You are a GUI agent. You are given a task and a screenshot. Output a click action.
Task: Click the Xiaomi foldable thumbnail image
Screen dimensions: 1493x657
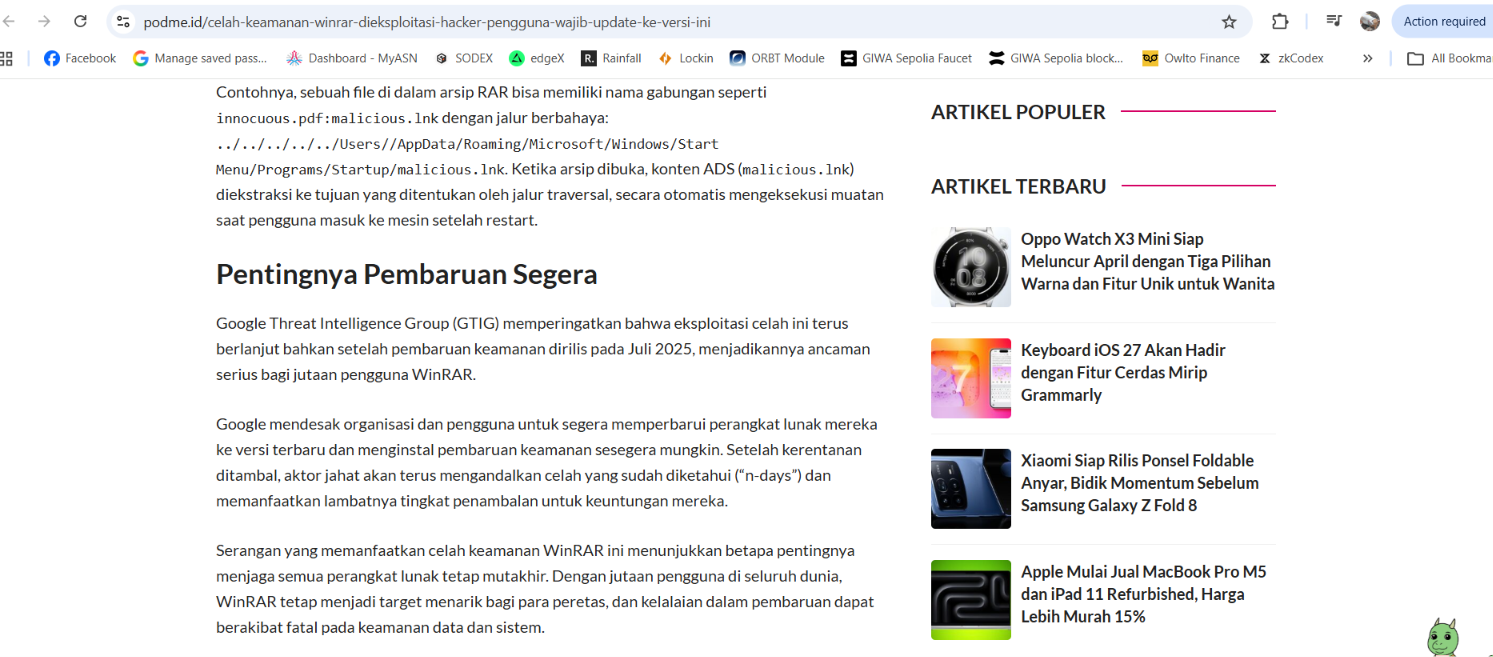click(x=971, y=489)
